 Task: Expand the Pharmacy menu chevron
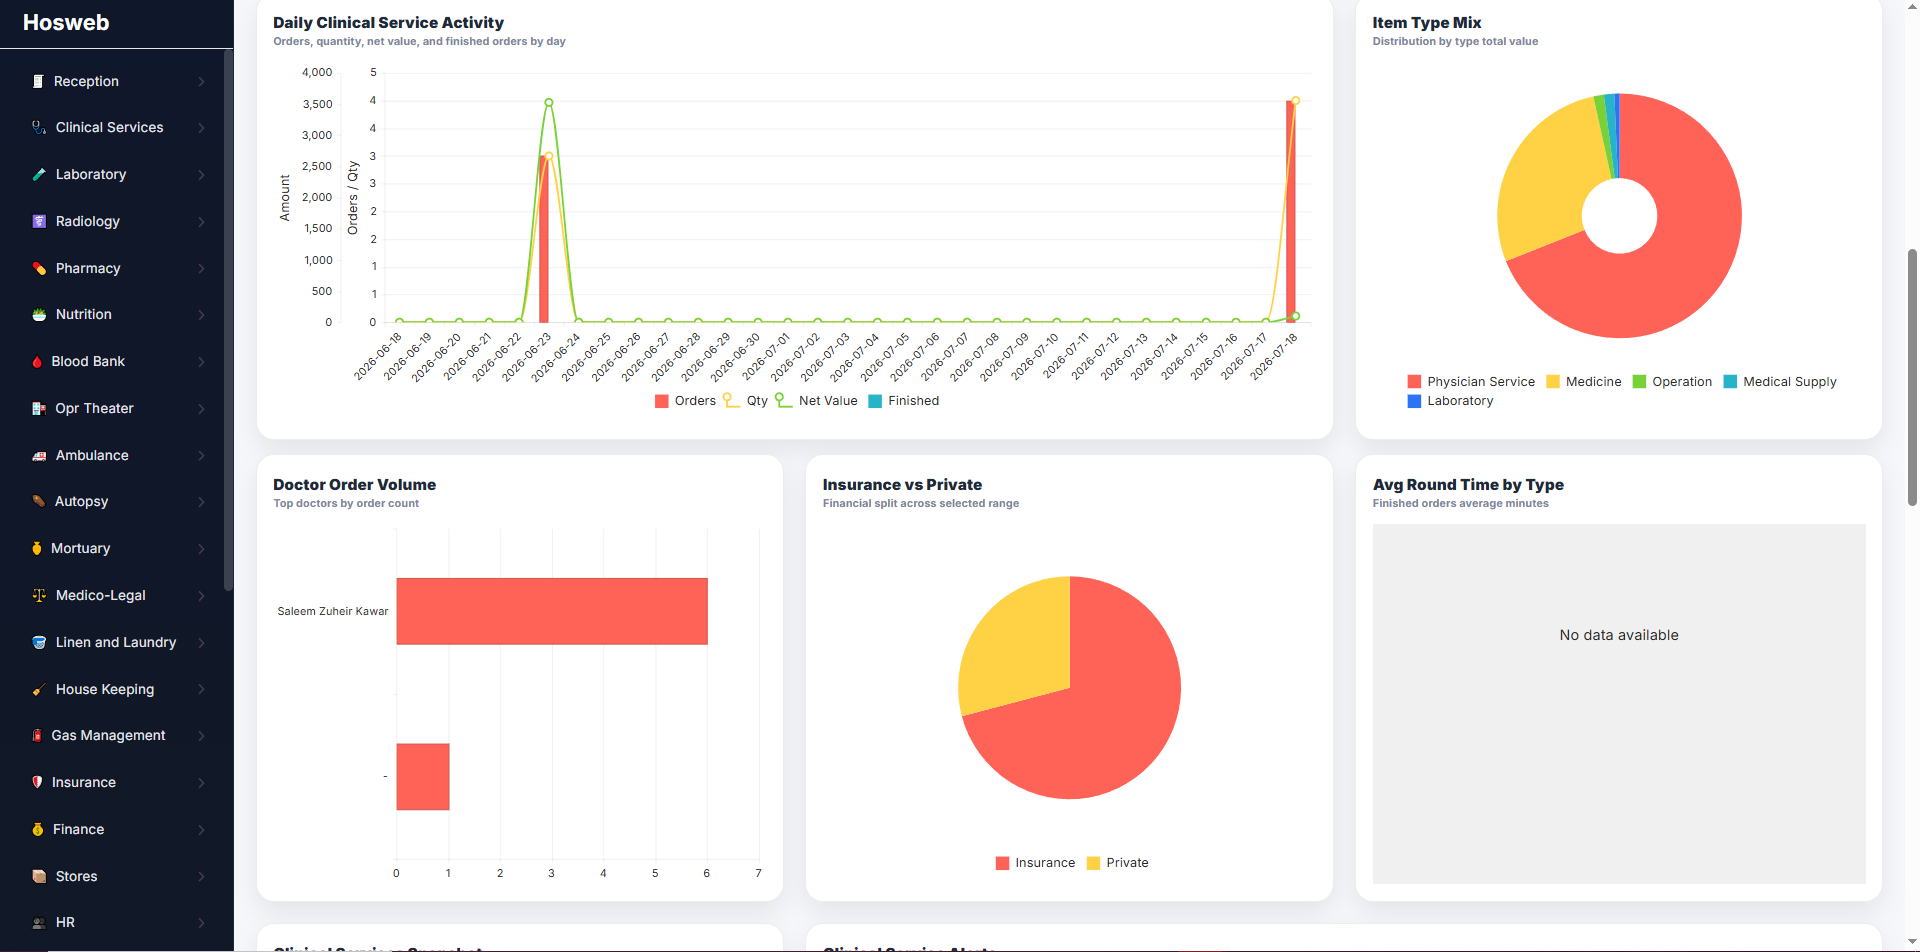pyautogui.click(x=201, y=269)
